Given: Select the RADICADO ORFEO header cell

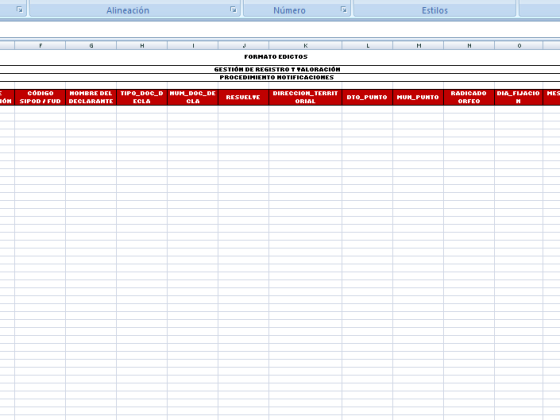Looking at the screenshot, I should point(469,97).
